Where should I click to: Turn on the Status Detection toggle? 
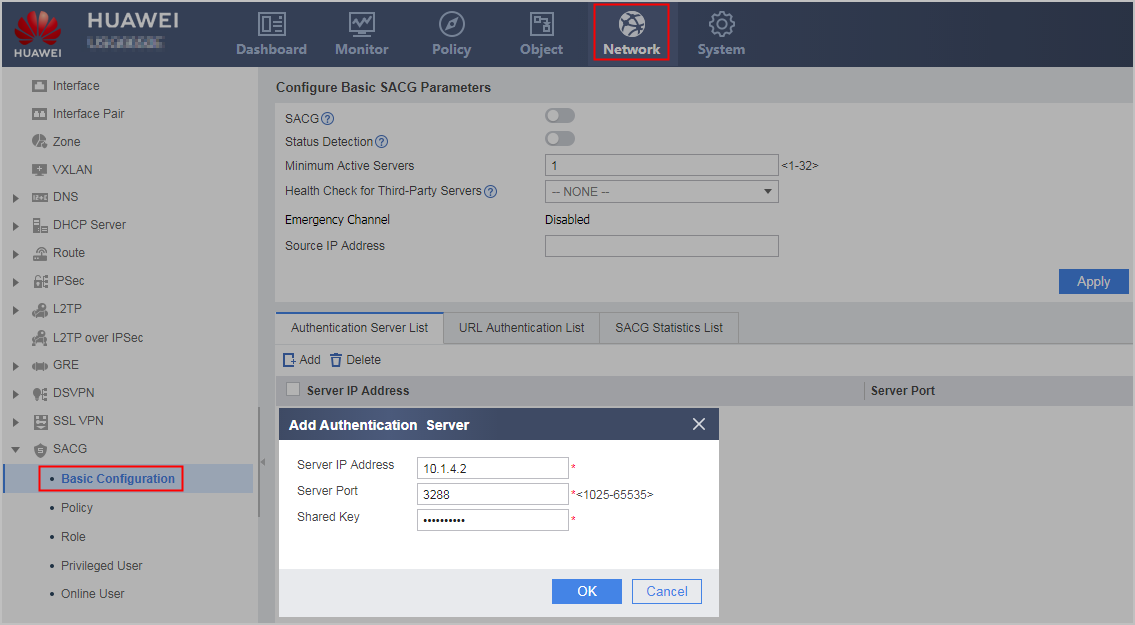(x=560, y=139)
